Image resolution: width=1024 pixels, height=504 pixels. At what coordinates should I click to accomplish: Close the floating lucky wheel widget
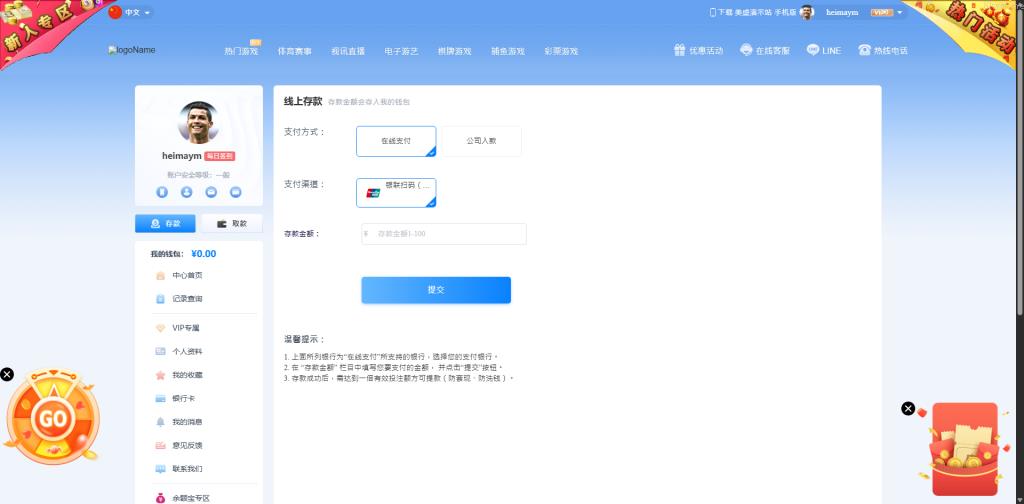click(7, 374)
